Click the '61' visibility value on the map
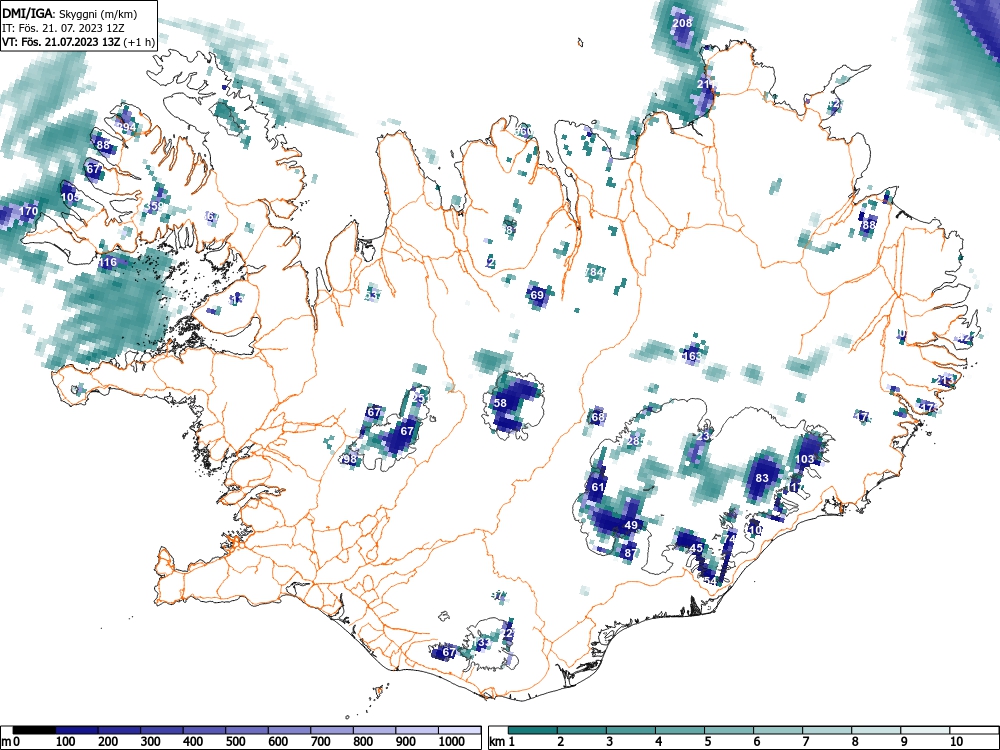Image resolution: width=1000 pixels, height=750 pixels. (x=598, y=487)
